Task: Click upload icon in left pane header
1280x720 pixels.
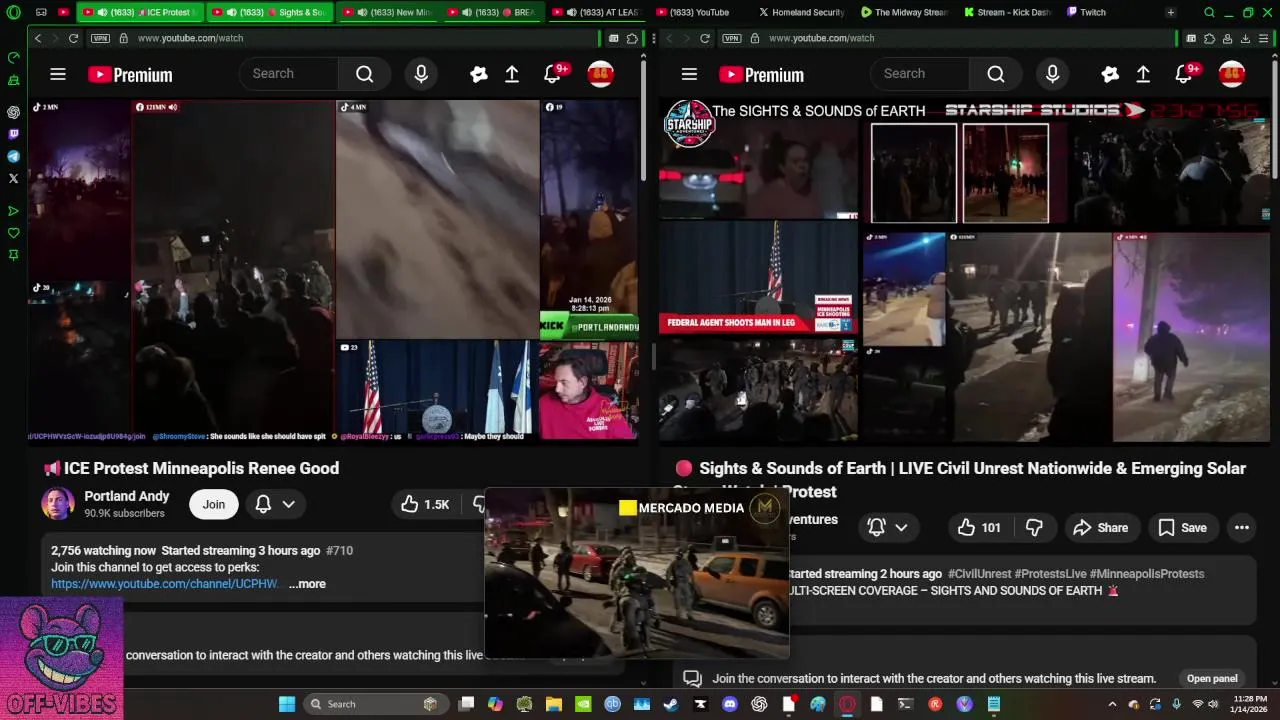Action: pos(512,74)
